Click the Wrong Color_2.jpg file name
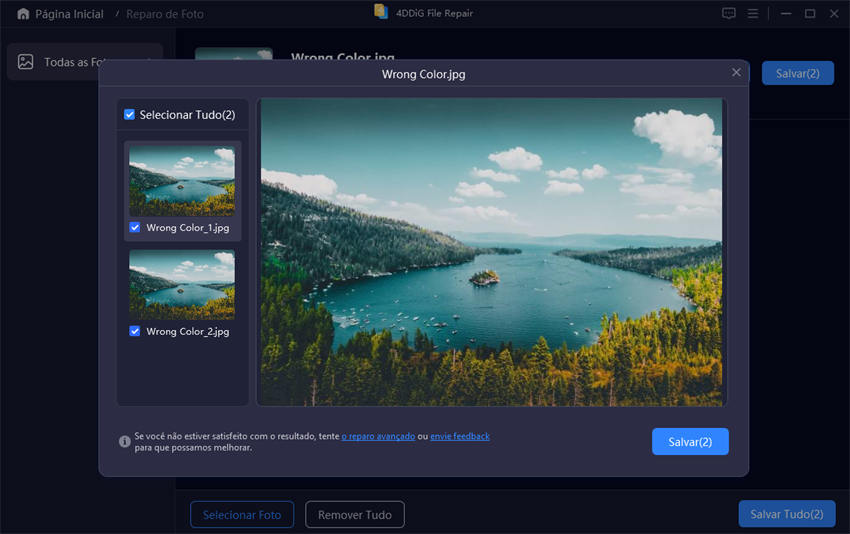This screenshot has height=534, width=850. point(188,331)
